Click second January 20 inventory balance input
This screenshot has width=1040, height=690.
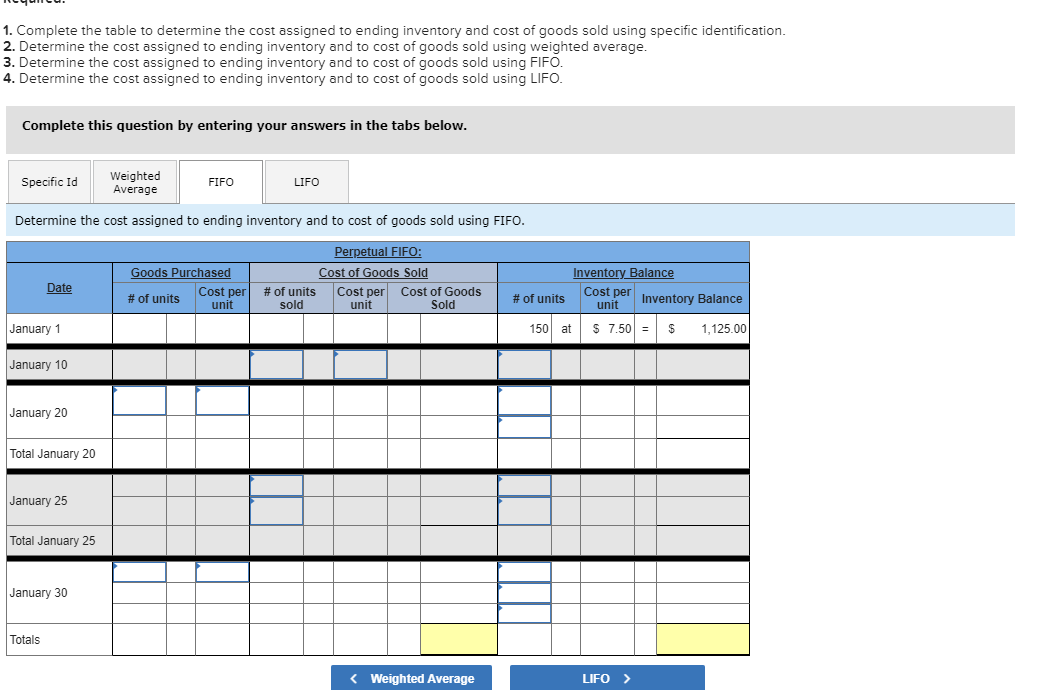click(525, 427)
